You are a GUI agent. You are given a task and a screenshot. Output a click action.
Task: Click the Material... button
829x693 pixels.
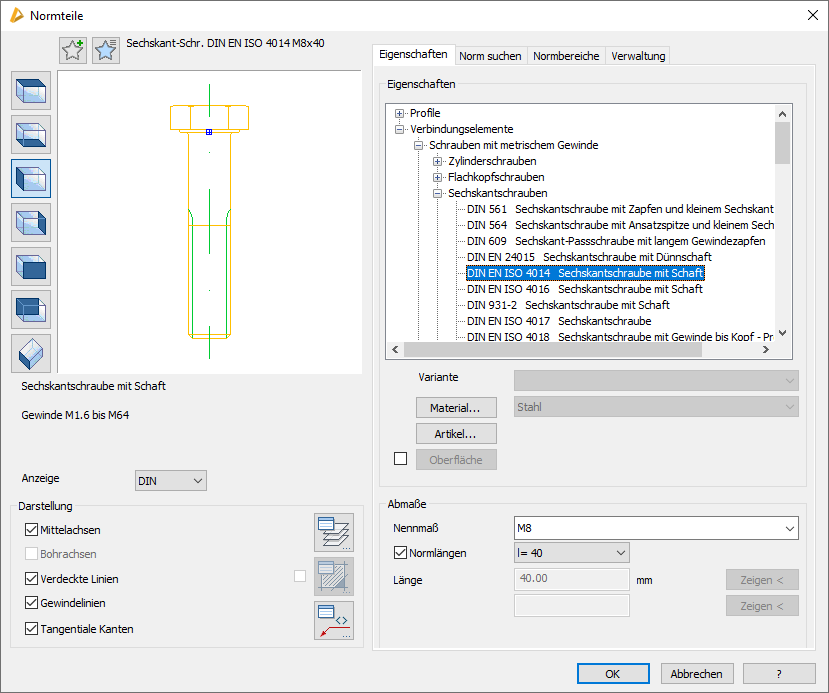(x=456, y=408)
